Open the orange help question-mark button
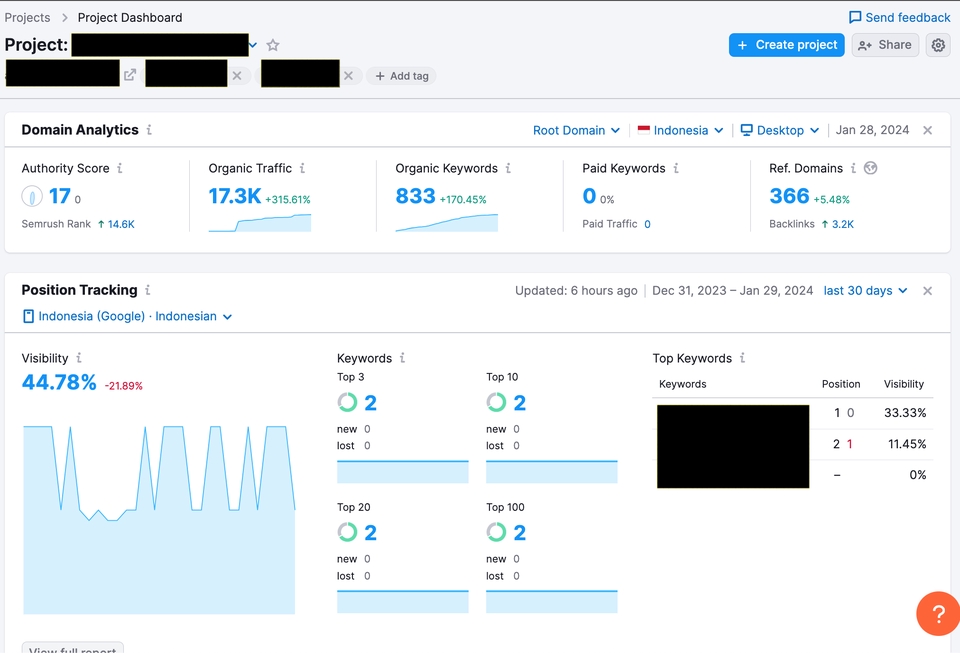The image size is (960, 653). click(938, 613)
